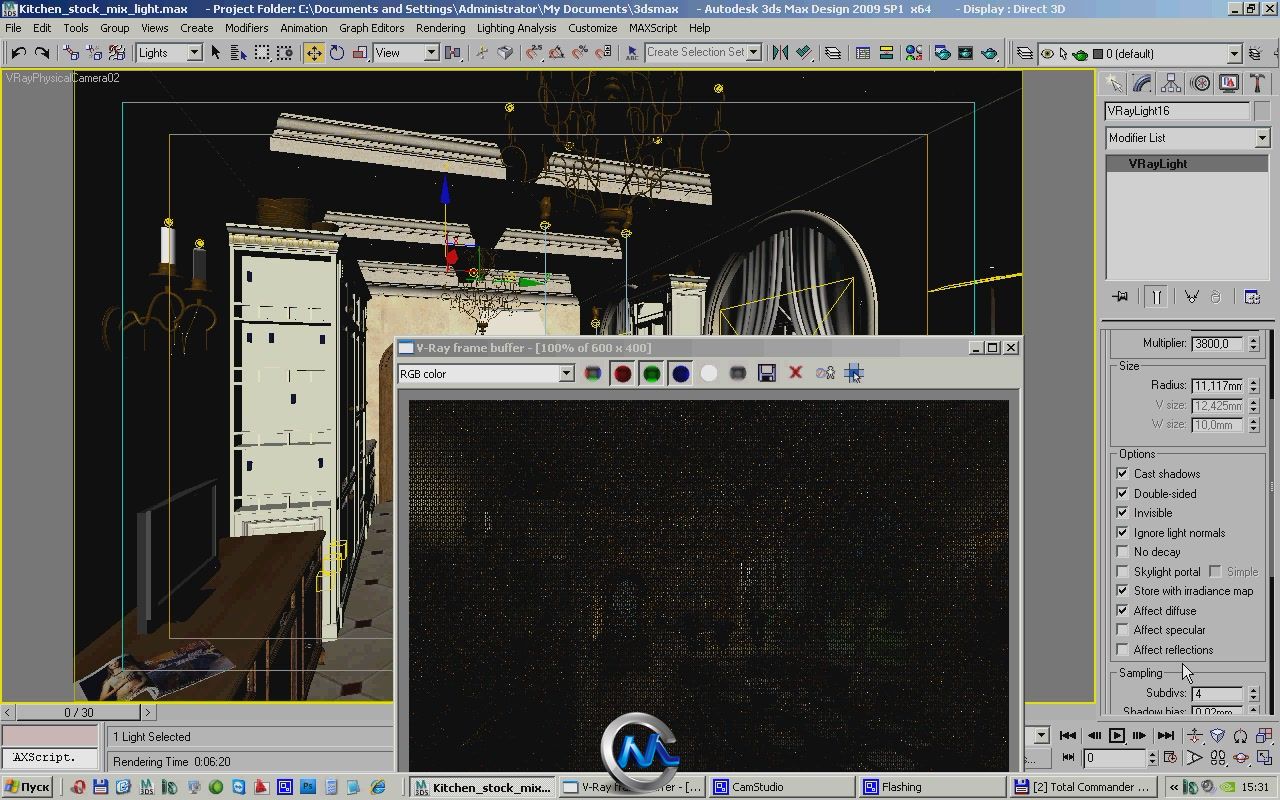Open the MAXScript menu
The height and width of the screenshot is (800, 1280).
653,28
